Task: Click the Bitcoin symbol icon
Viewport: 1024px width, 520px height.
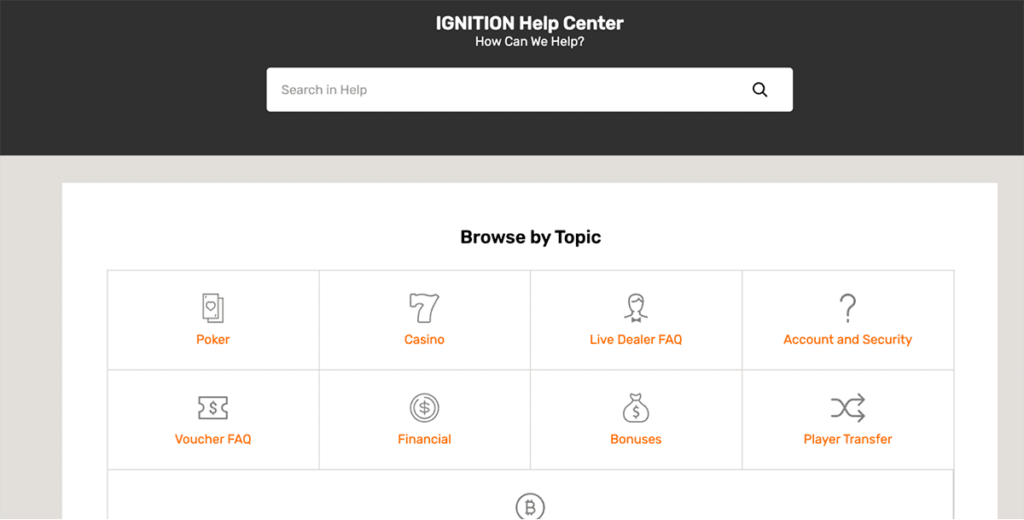Action: click(530, 507)
